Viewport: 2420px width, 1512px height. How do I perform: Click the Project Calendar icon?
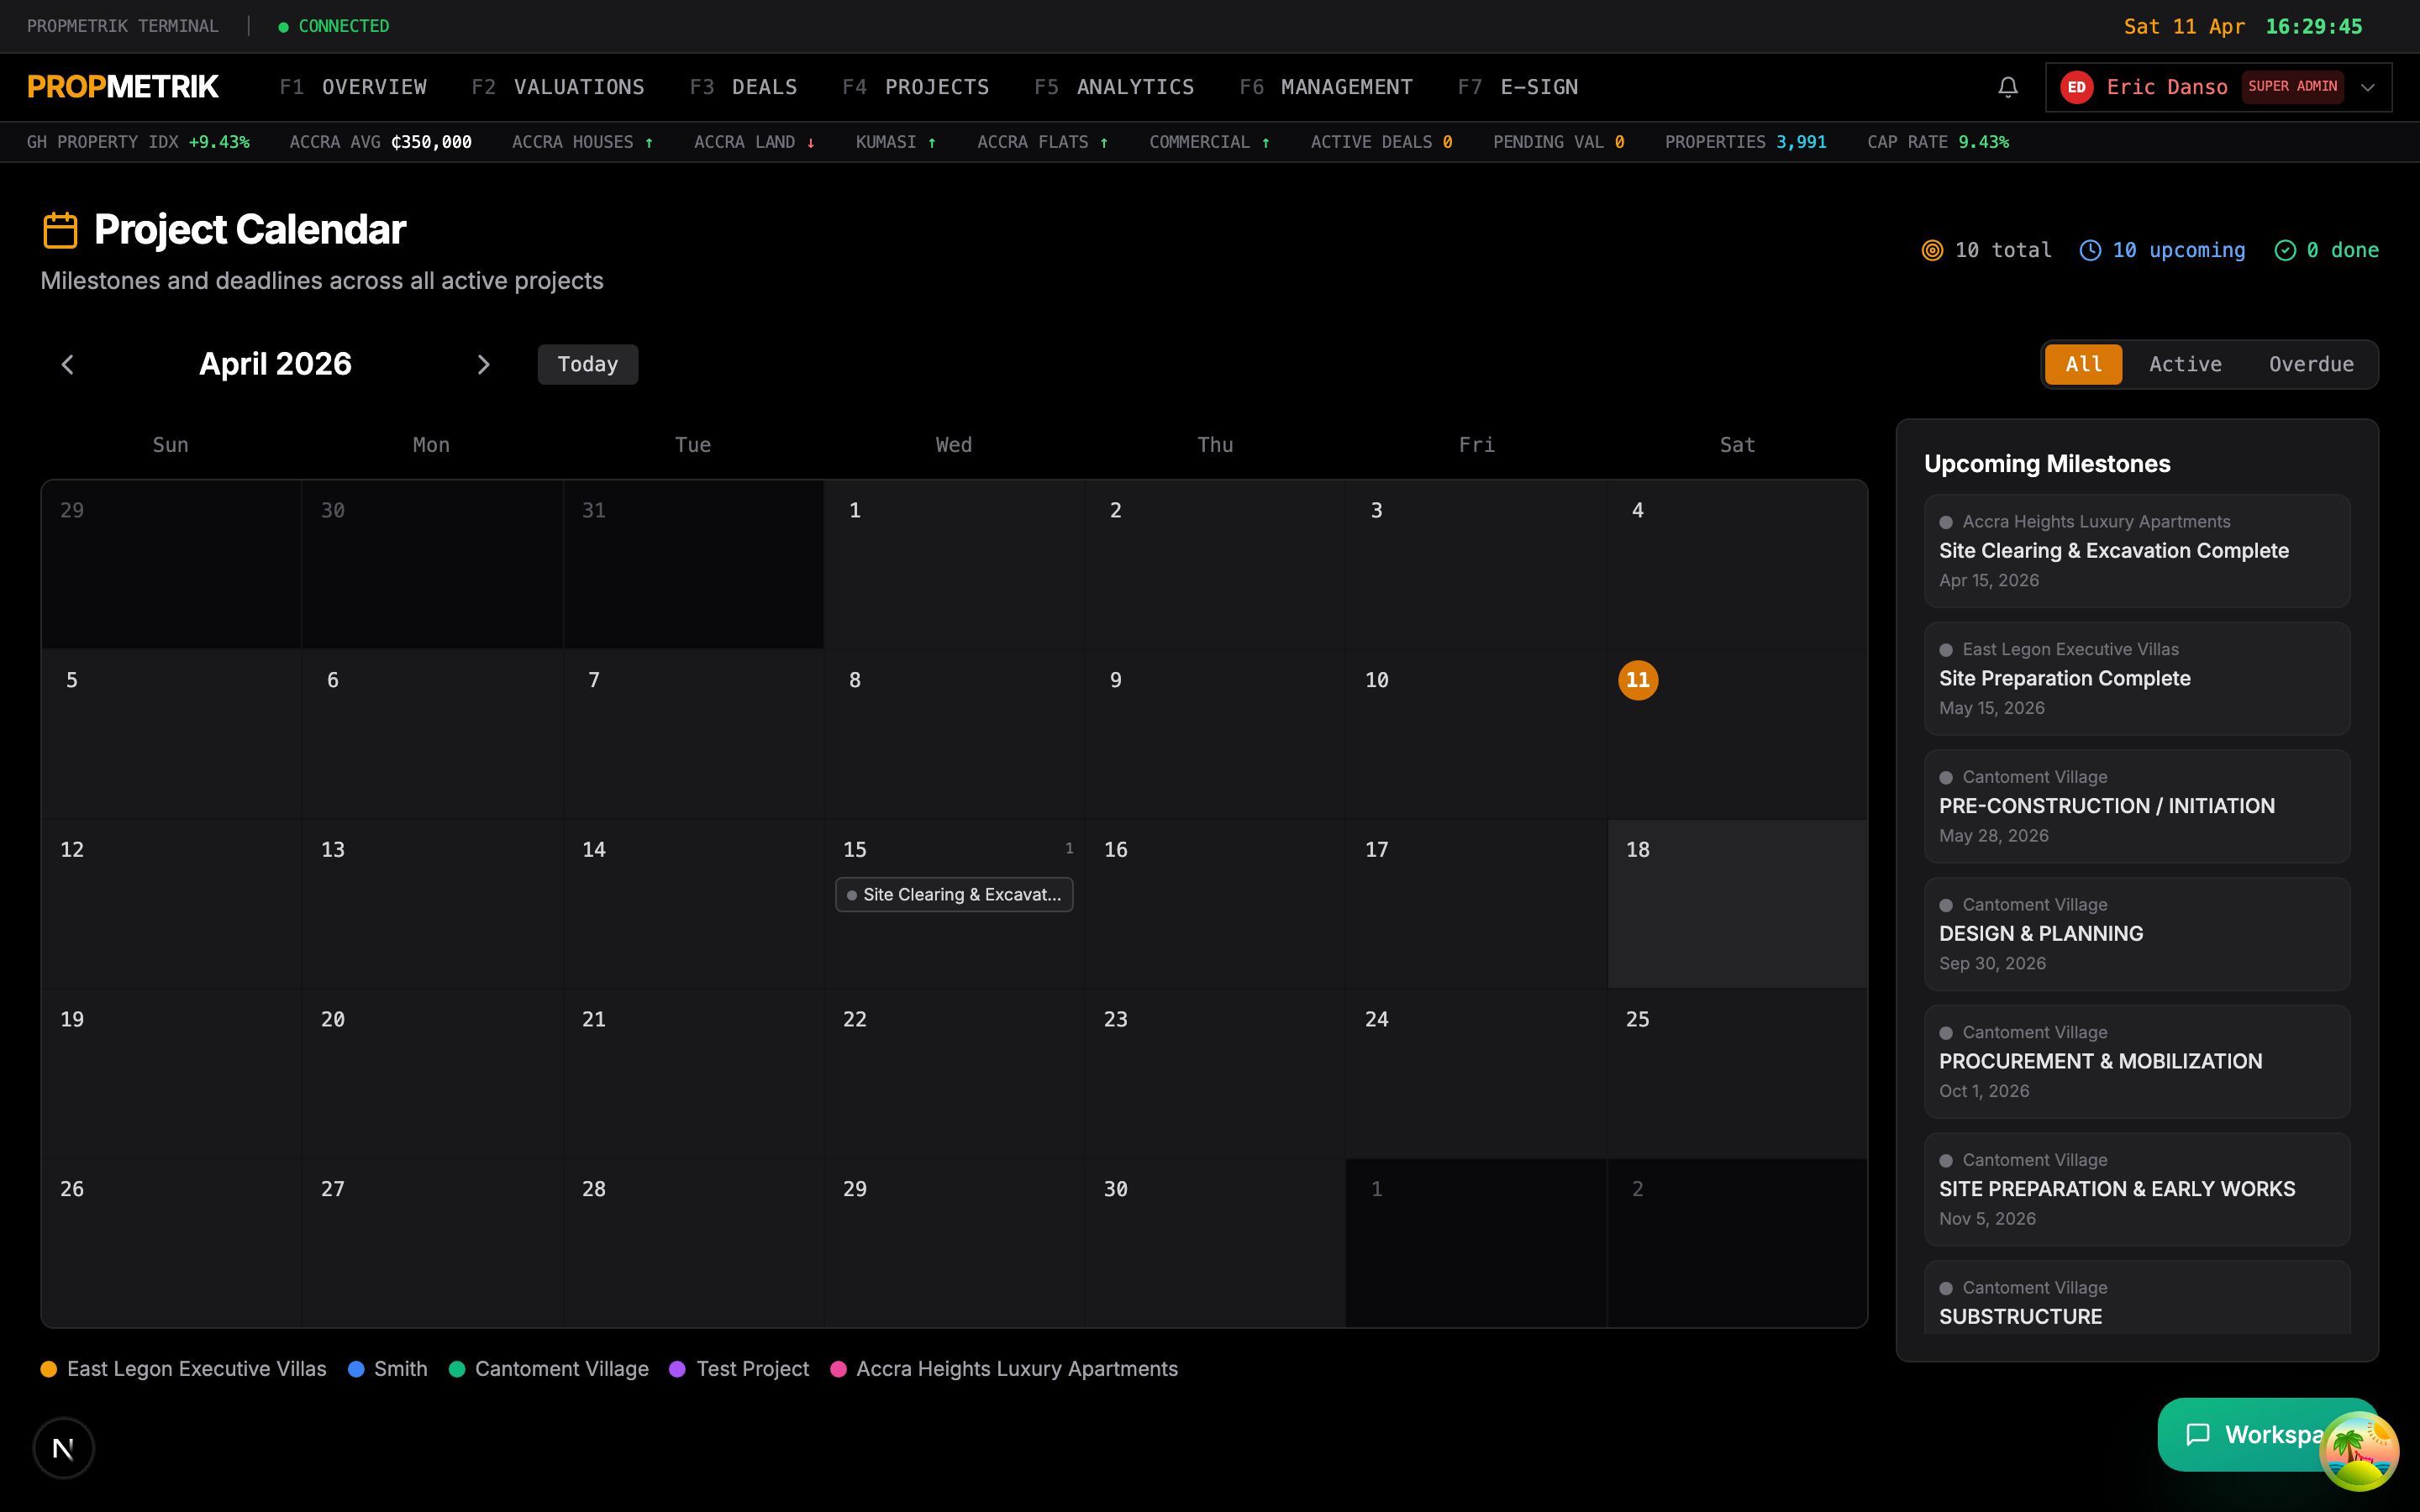tap(60, 230)
